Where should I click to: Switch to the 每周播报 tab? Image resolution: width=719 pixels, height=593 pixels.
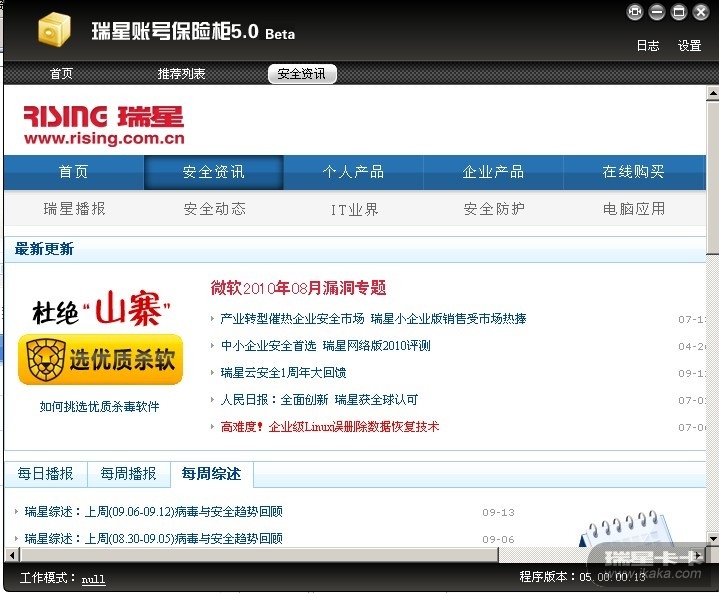(x=128, y=474)
